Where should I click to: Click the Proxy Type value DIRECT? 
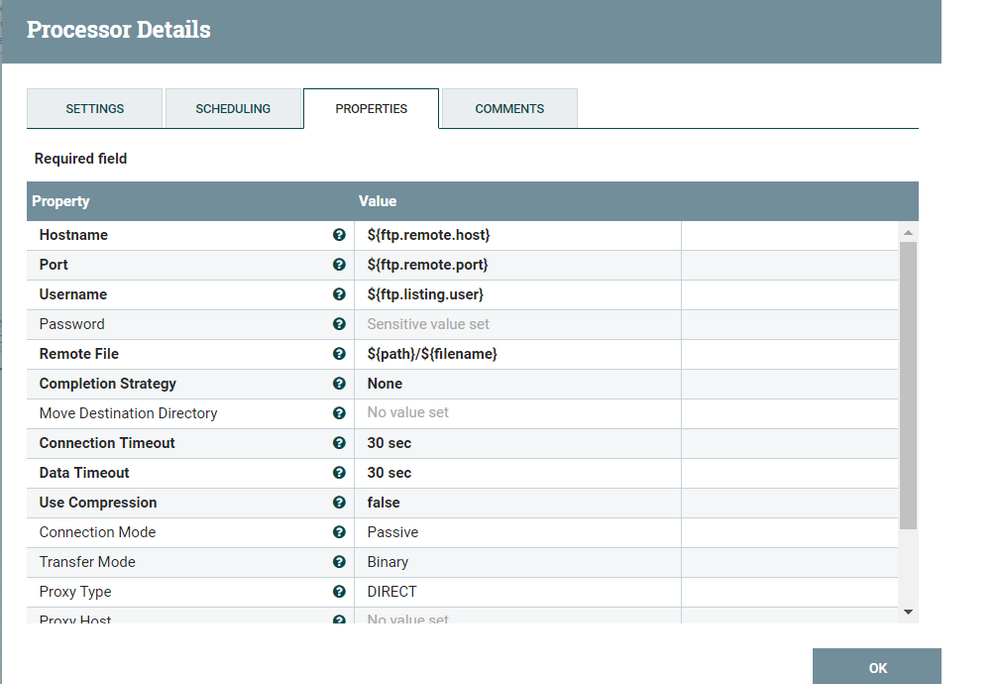point(392,592)
